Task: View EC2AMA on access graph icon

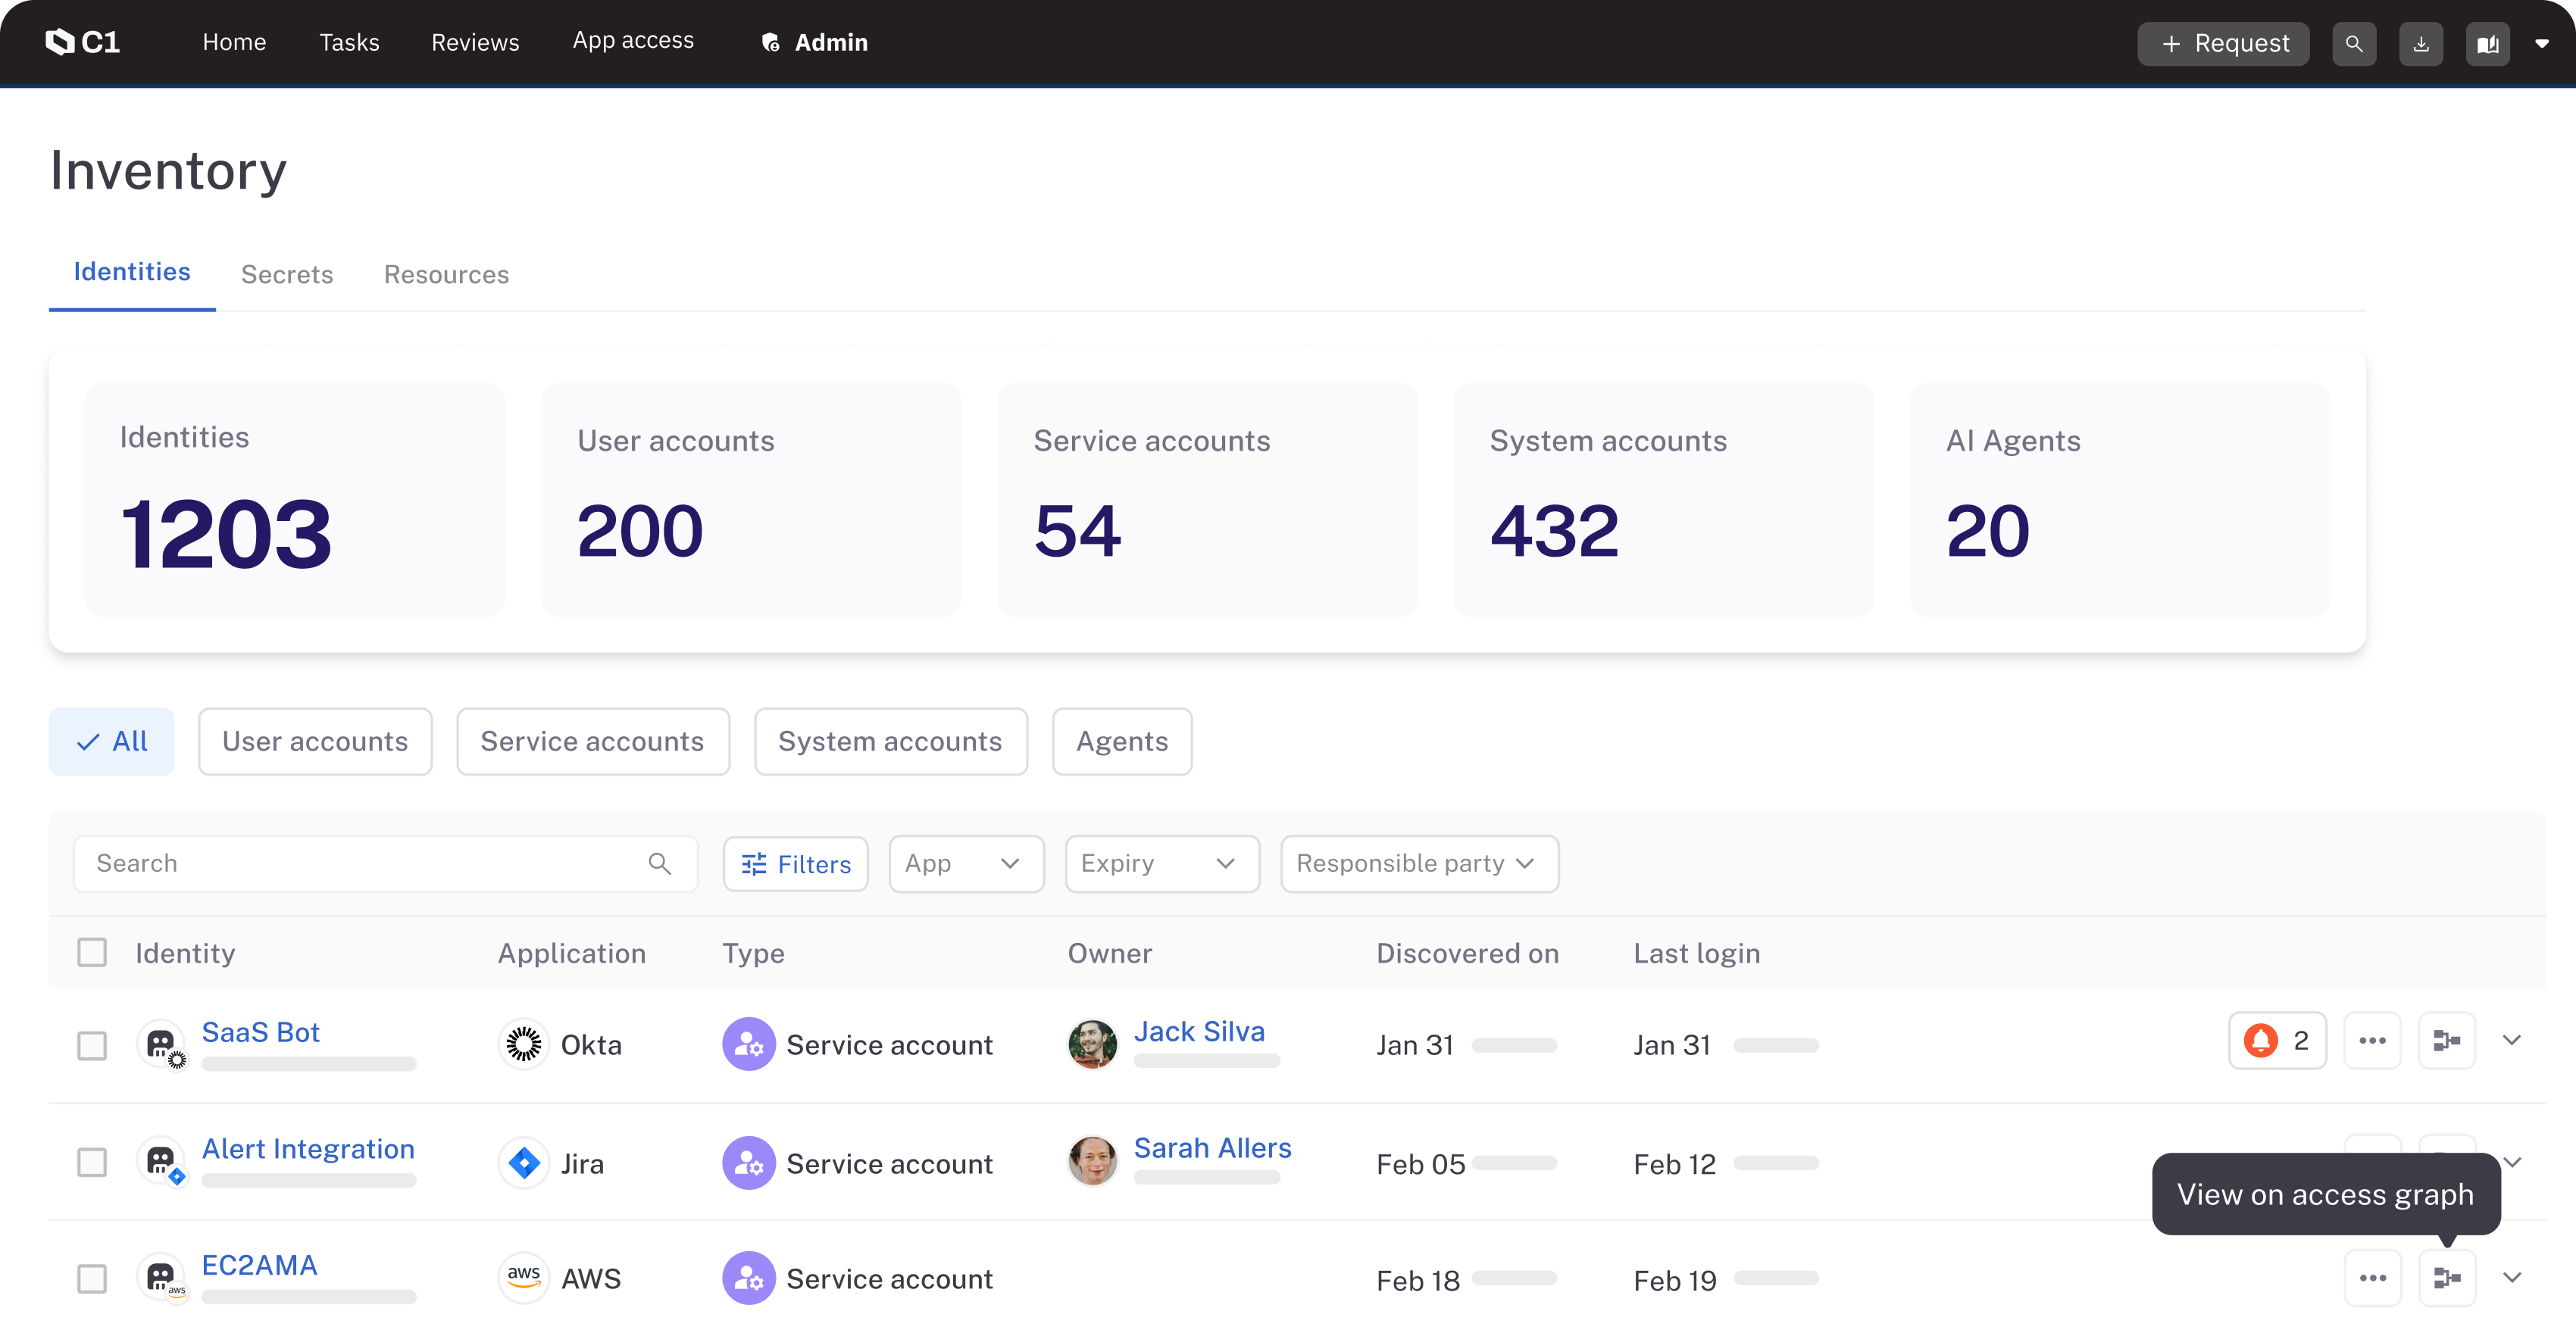Action: coord(2447,1278)
